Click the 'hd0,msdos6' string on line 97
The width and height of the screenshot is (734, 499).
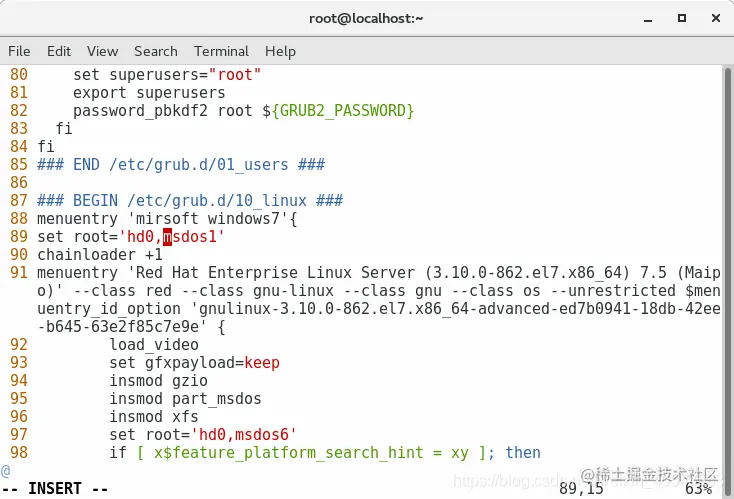tap(244, 435)
